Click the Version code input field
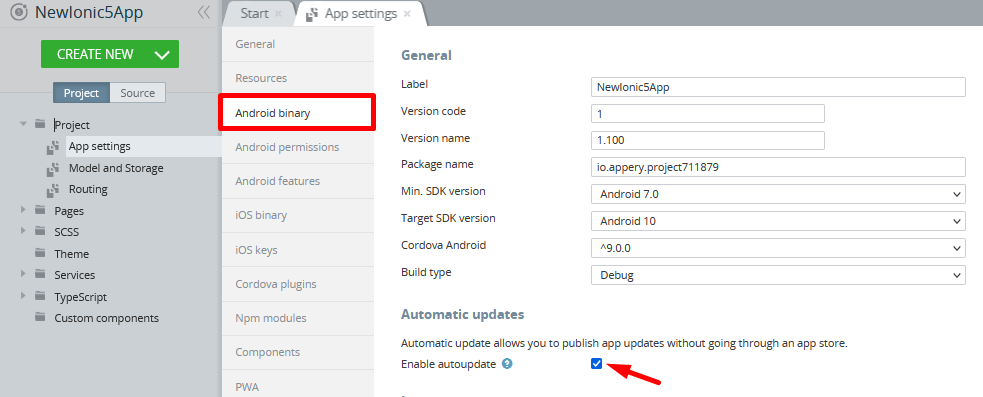The height and width of the screenshot is (397, 983). coord(708,114)
